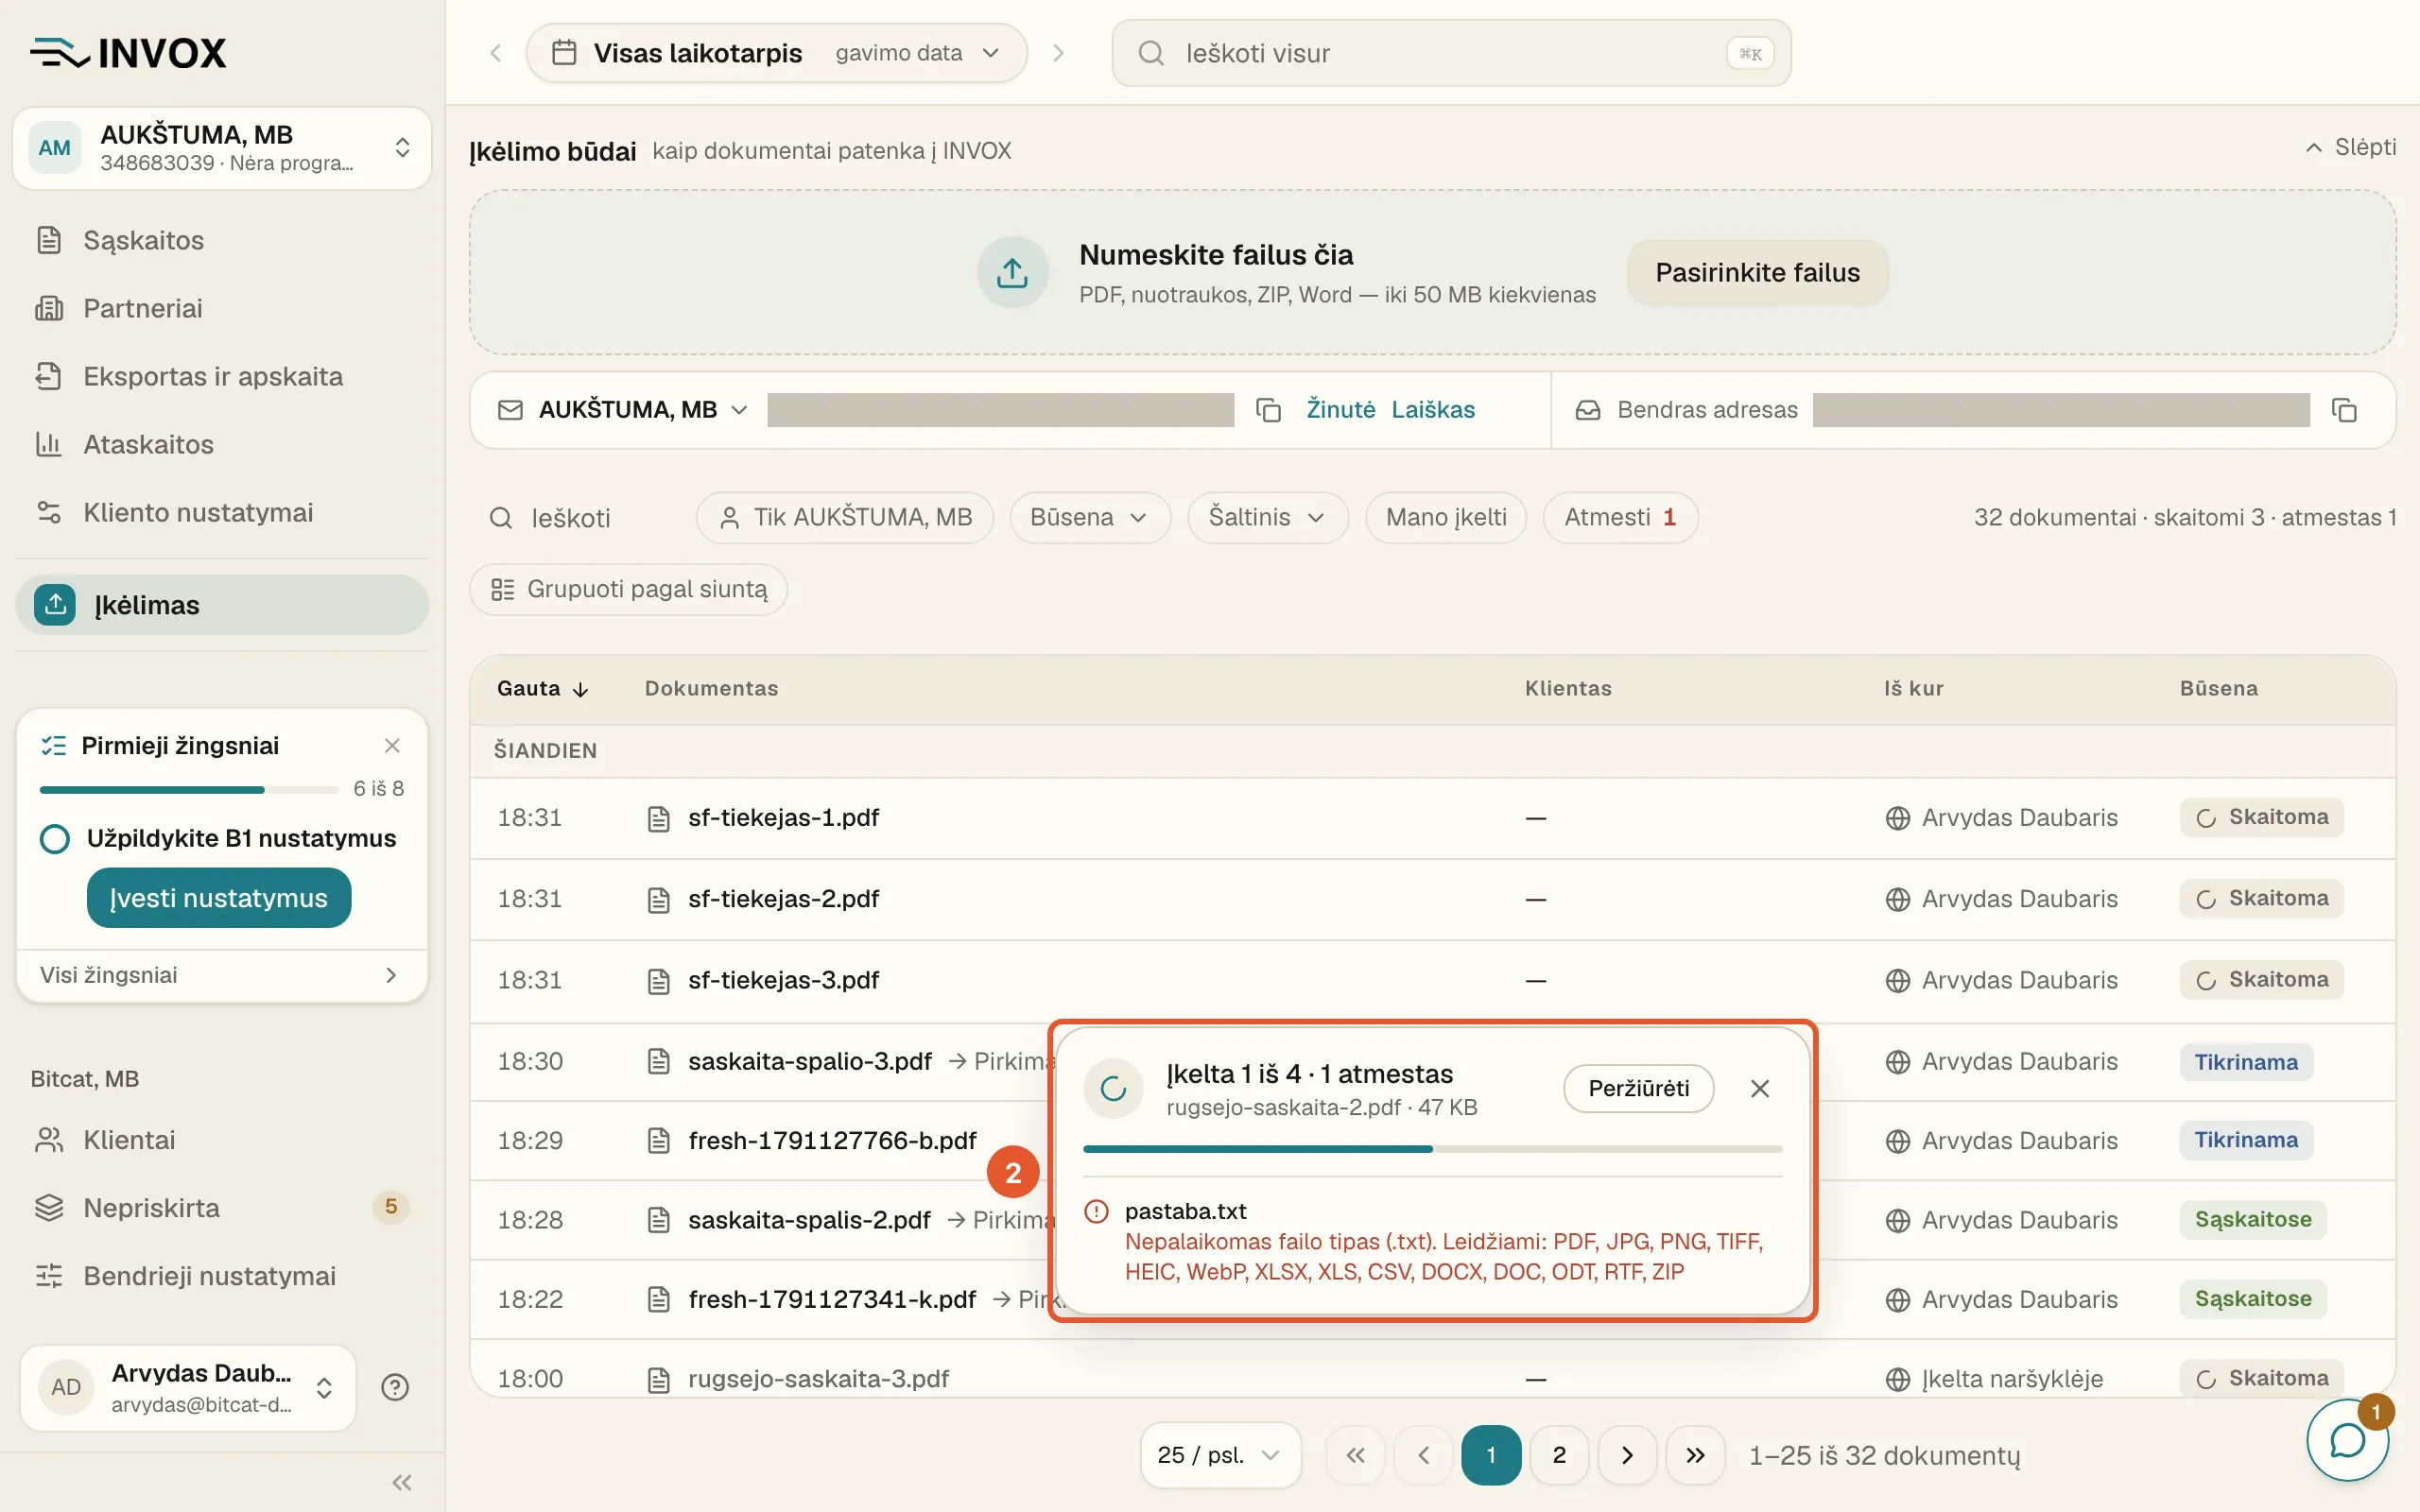Close the Pirmieji žingsniai card

[x=392, y=745]
